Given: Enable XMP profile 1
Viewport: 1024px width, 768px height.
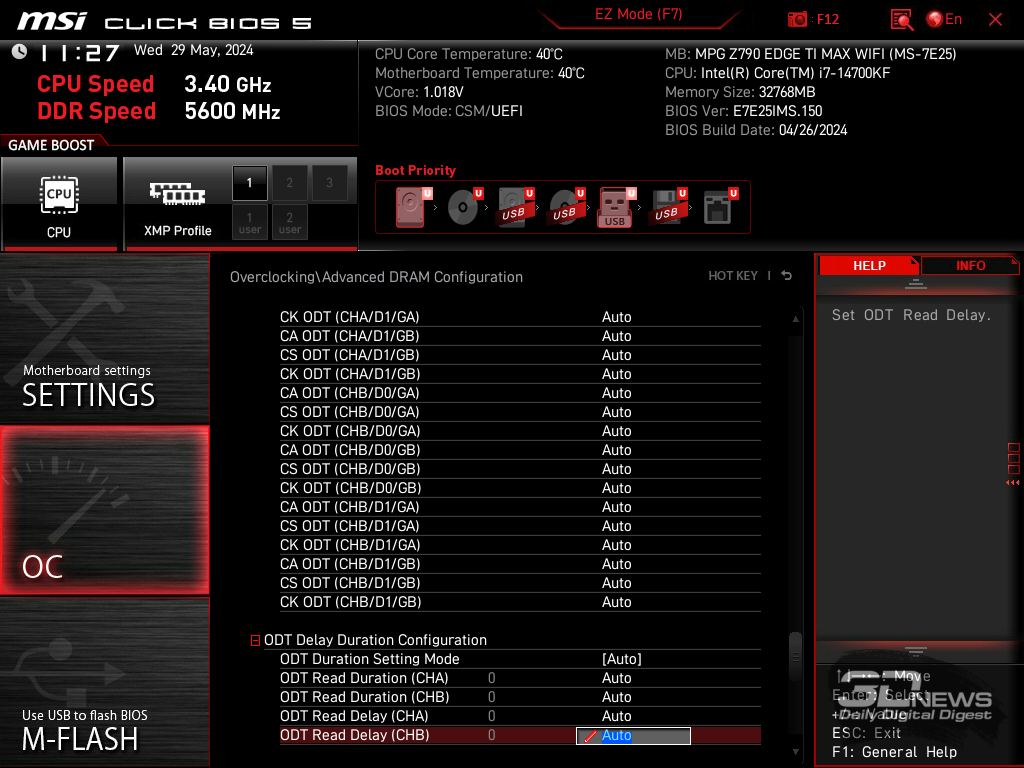Looking at the screenshot, I should point(249,183).
